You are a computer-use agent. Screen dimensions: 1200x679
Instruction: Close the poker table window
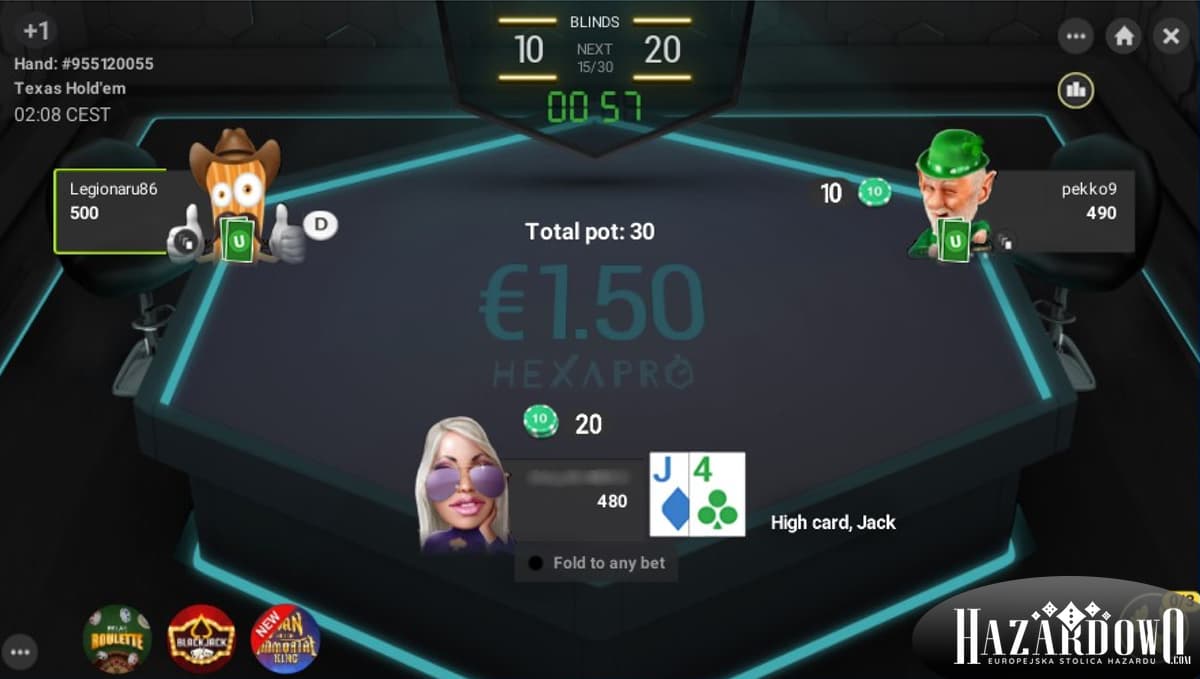[x=1170, y=36]
